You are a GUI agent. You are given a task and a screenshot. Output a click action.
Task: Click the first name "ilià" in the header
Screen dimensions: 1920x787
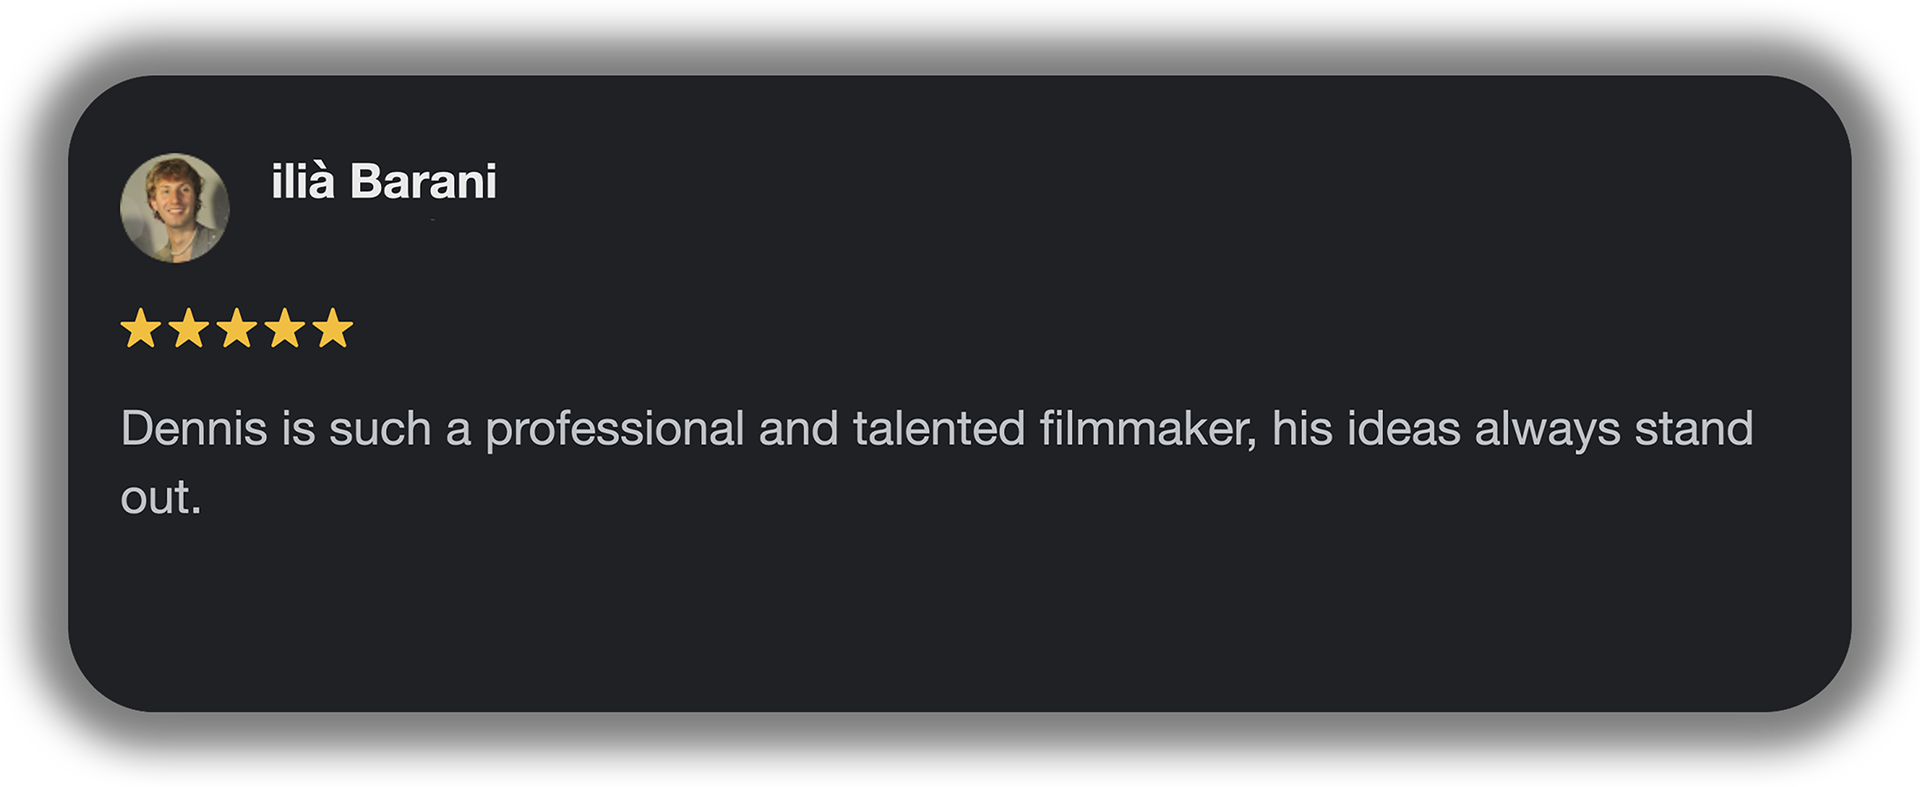pyautogui.click(x=302, y=182)
